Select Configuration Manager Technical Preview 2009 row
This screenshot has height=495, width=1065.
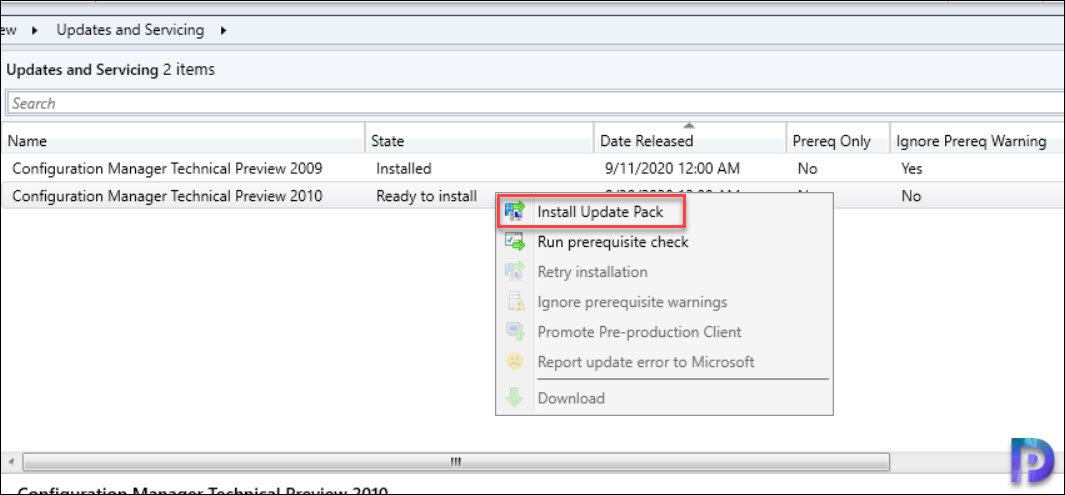[x=532, y=168]
